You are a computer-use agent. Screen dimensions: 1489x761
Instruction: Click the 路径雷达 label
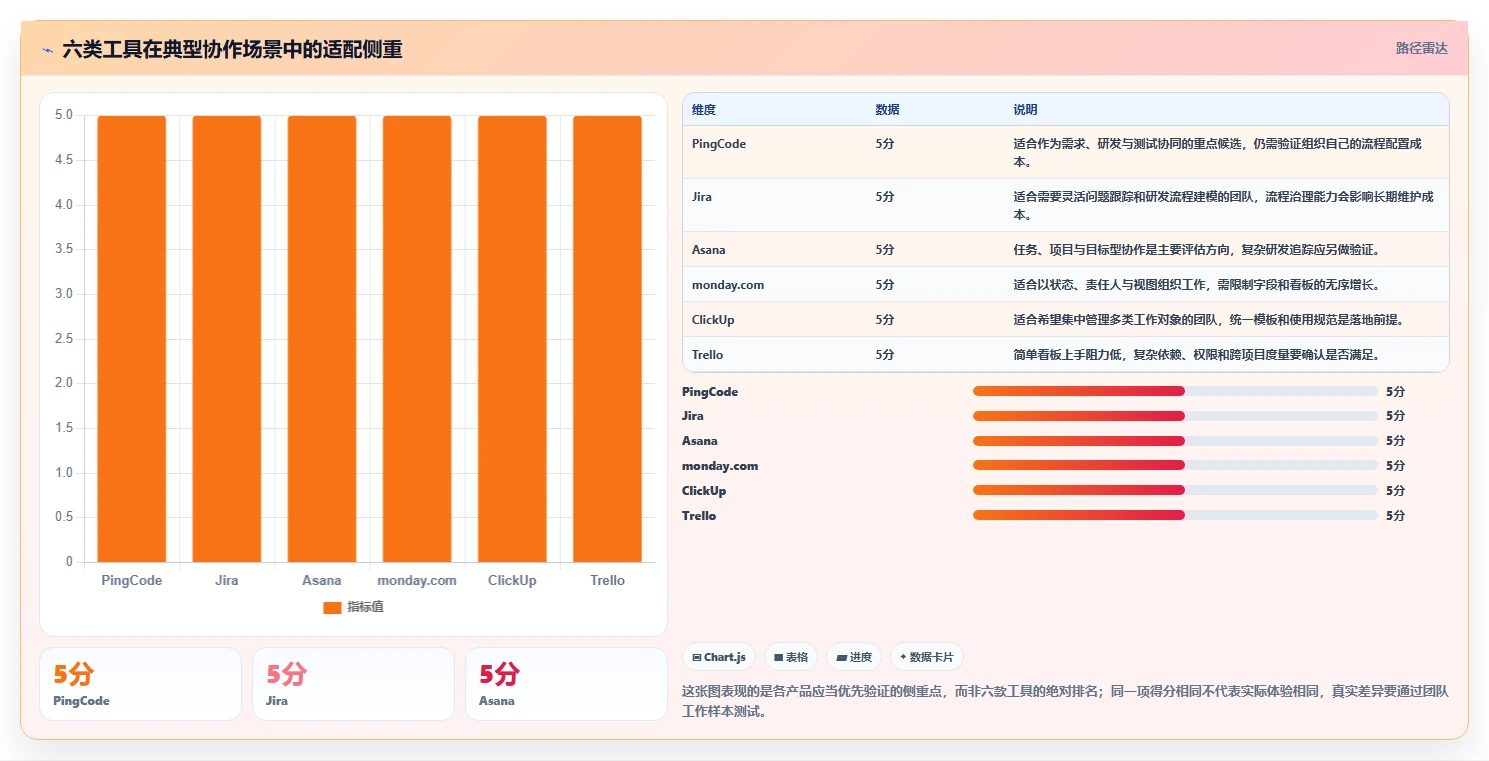pos(1421,48)
